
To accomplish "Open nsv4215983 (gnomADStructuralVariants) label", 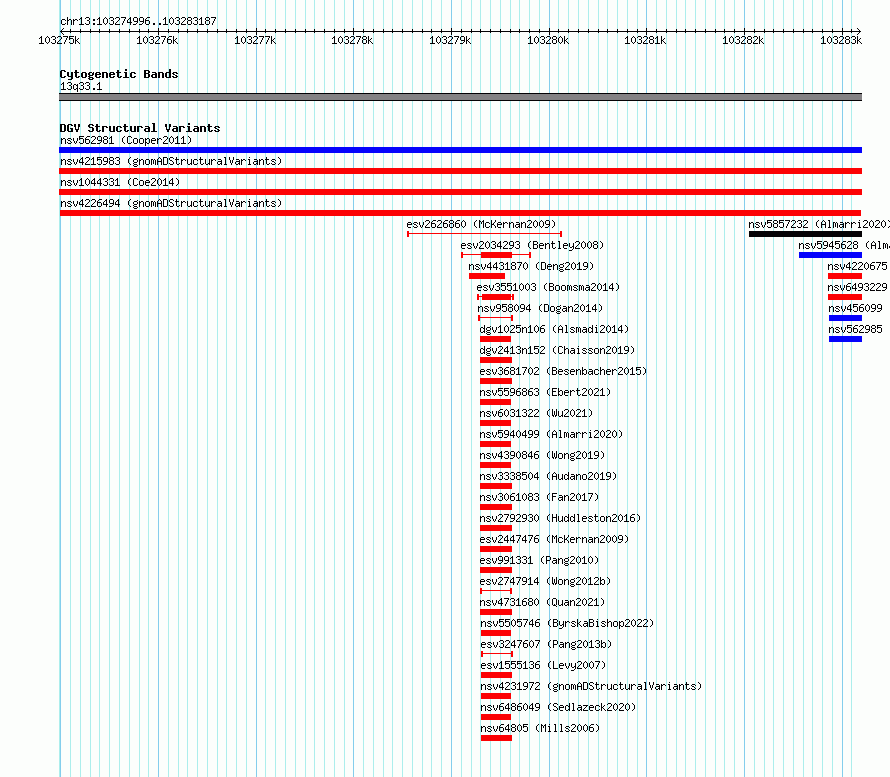I will 171,161.
